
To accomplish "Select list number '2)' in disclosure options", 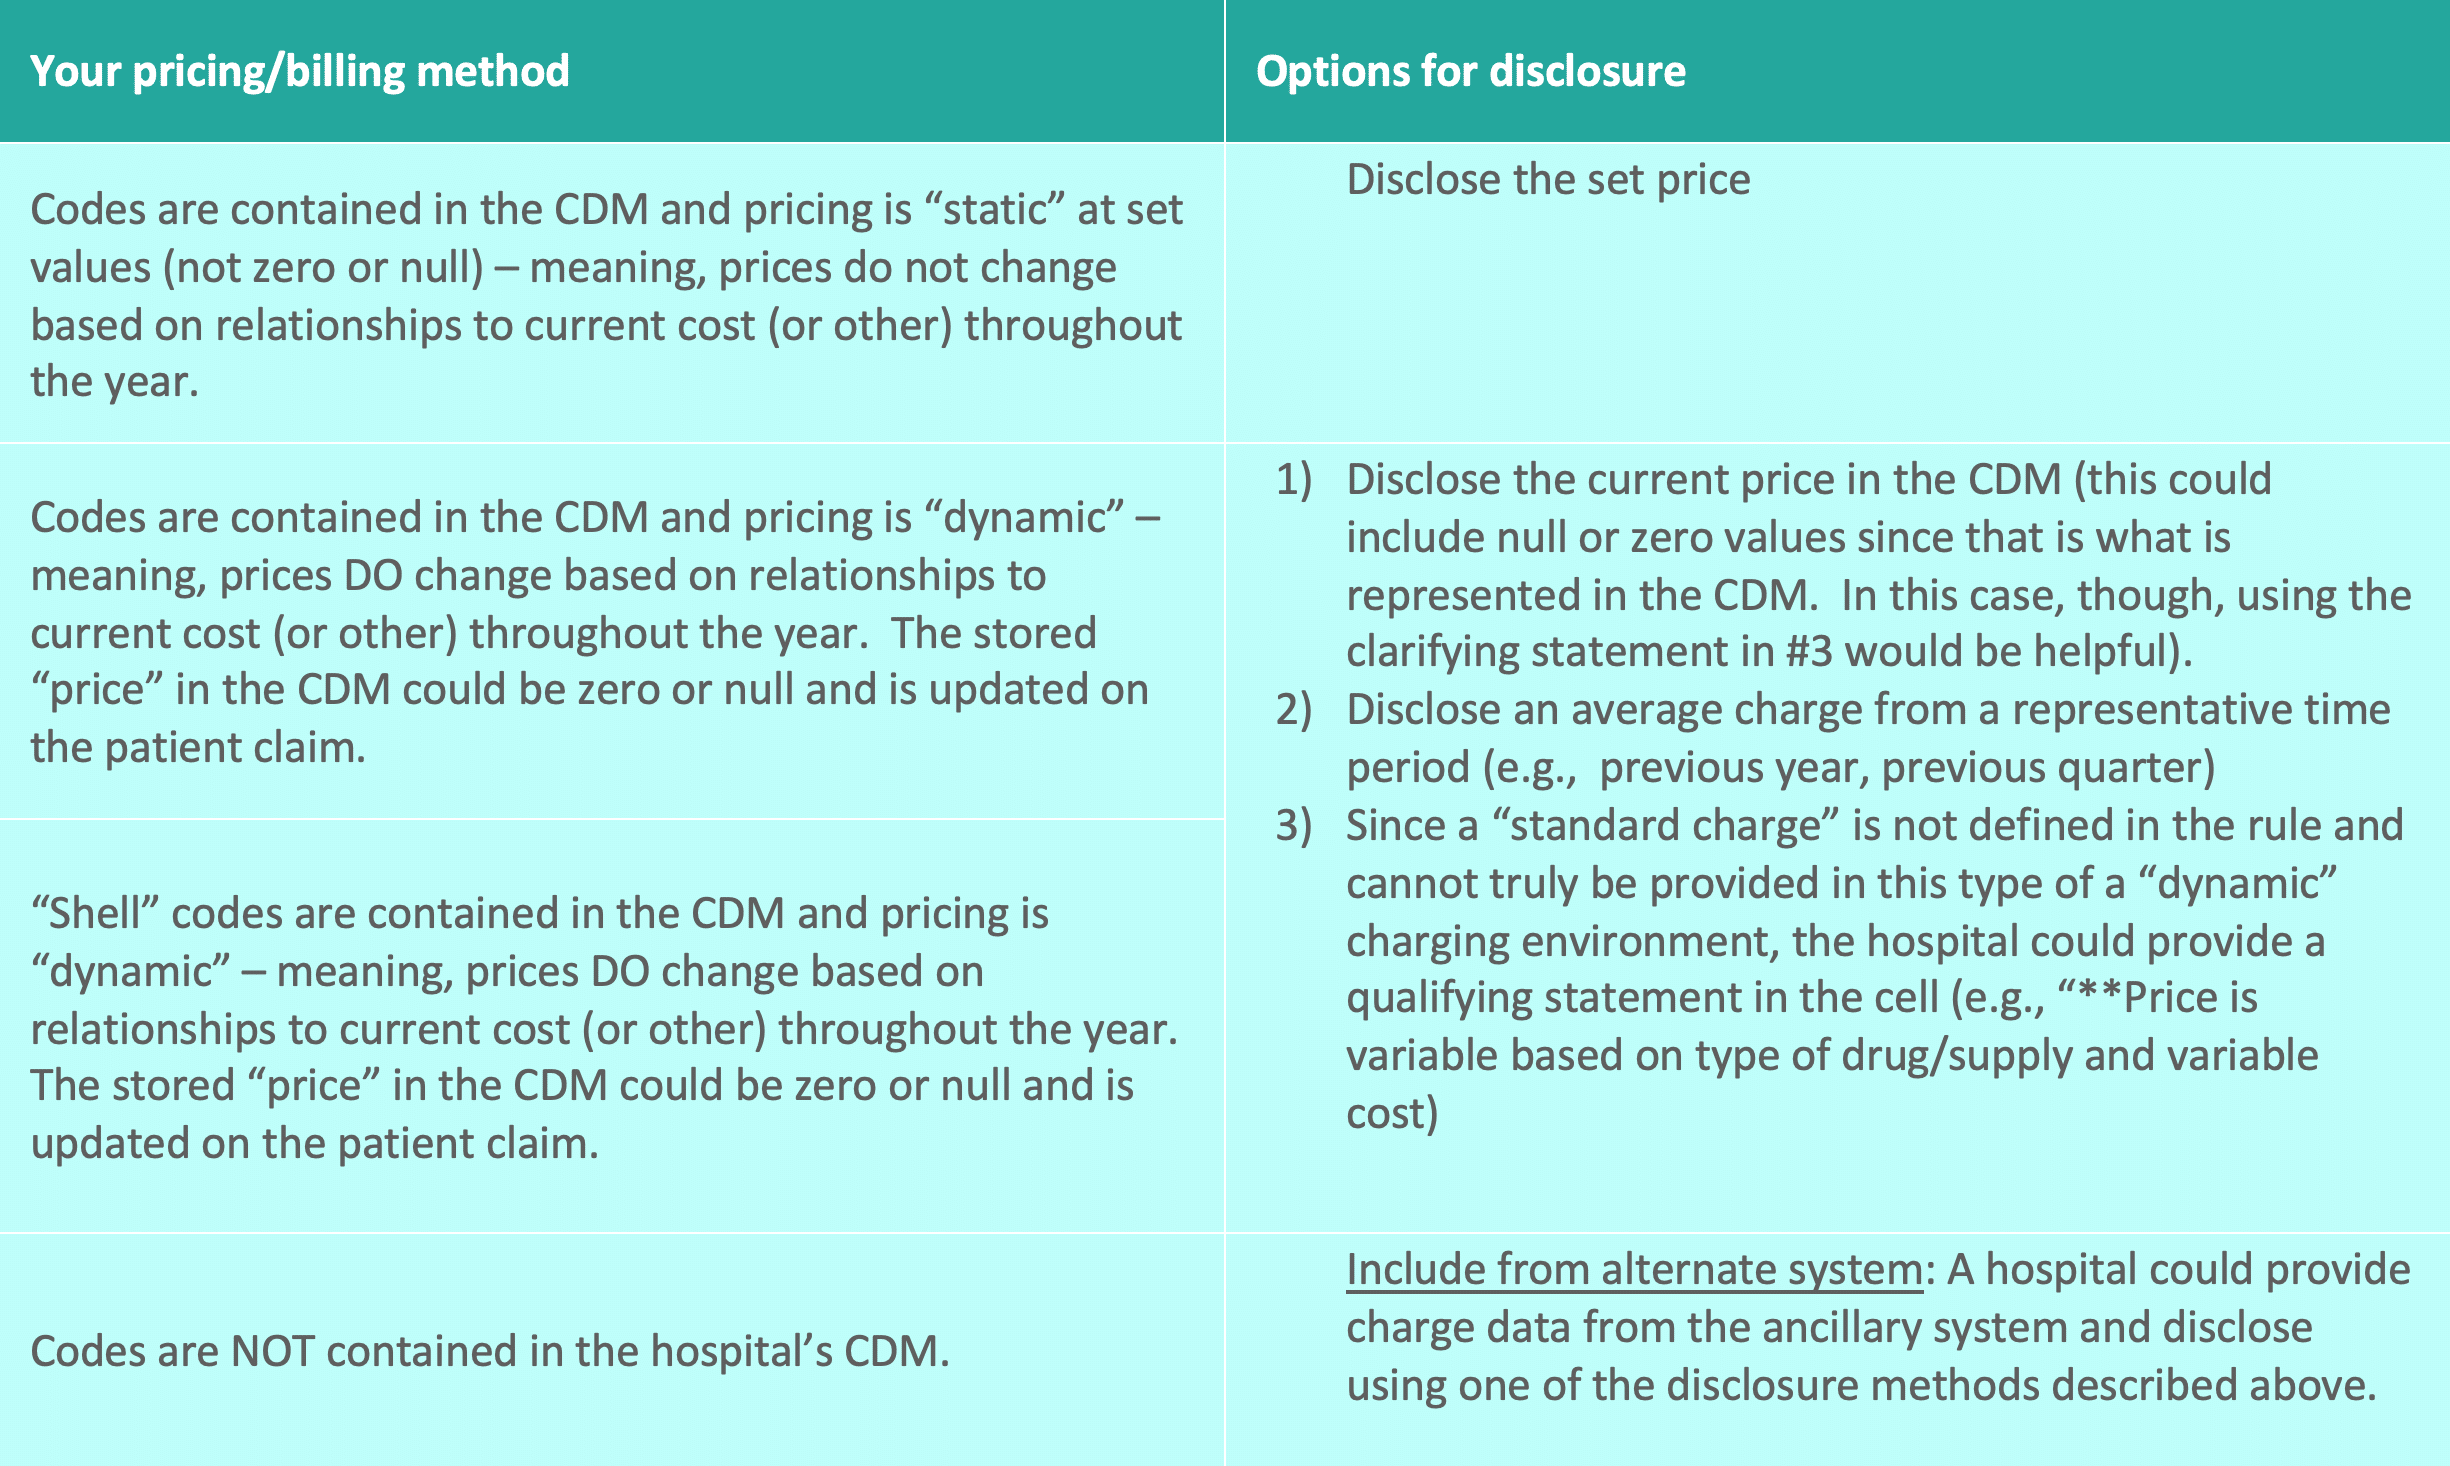I will click(1293, 710).
